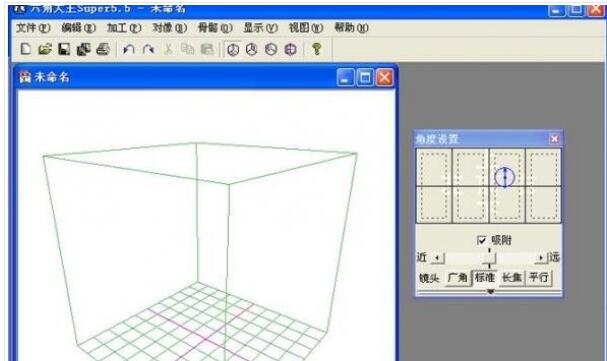Screen dimensions: 607x361
Task: Select the purple cross-marked fourth view icon
Action: (x=290, y=50)
